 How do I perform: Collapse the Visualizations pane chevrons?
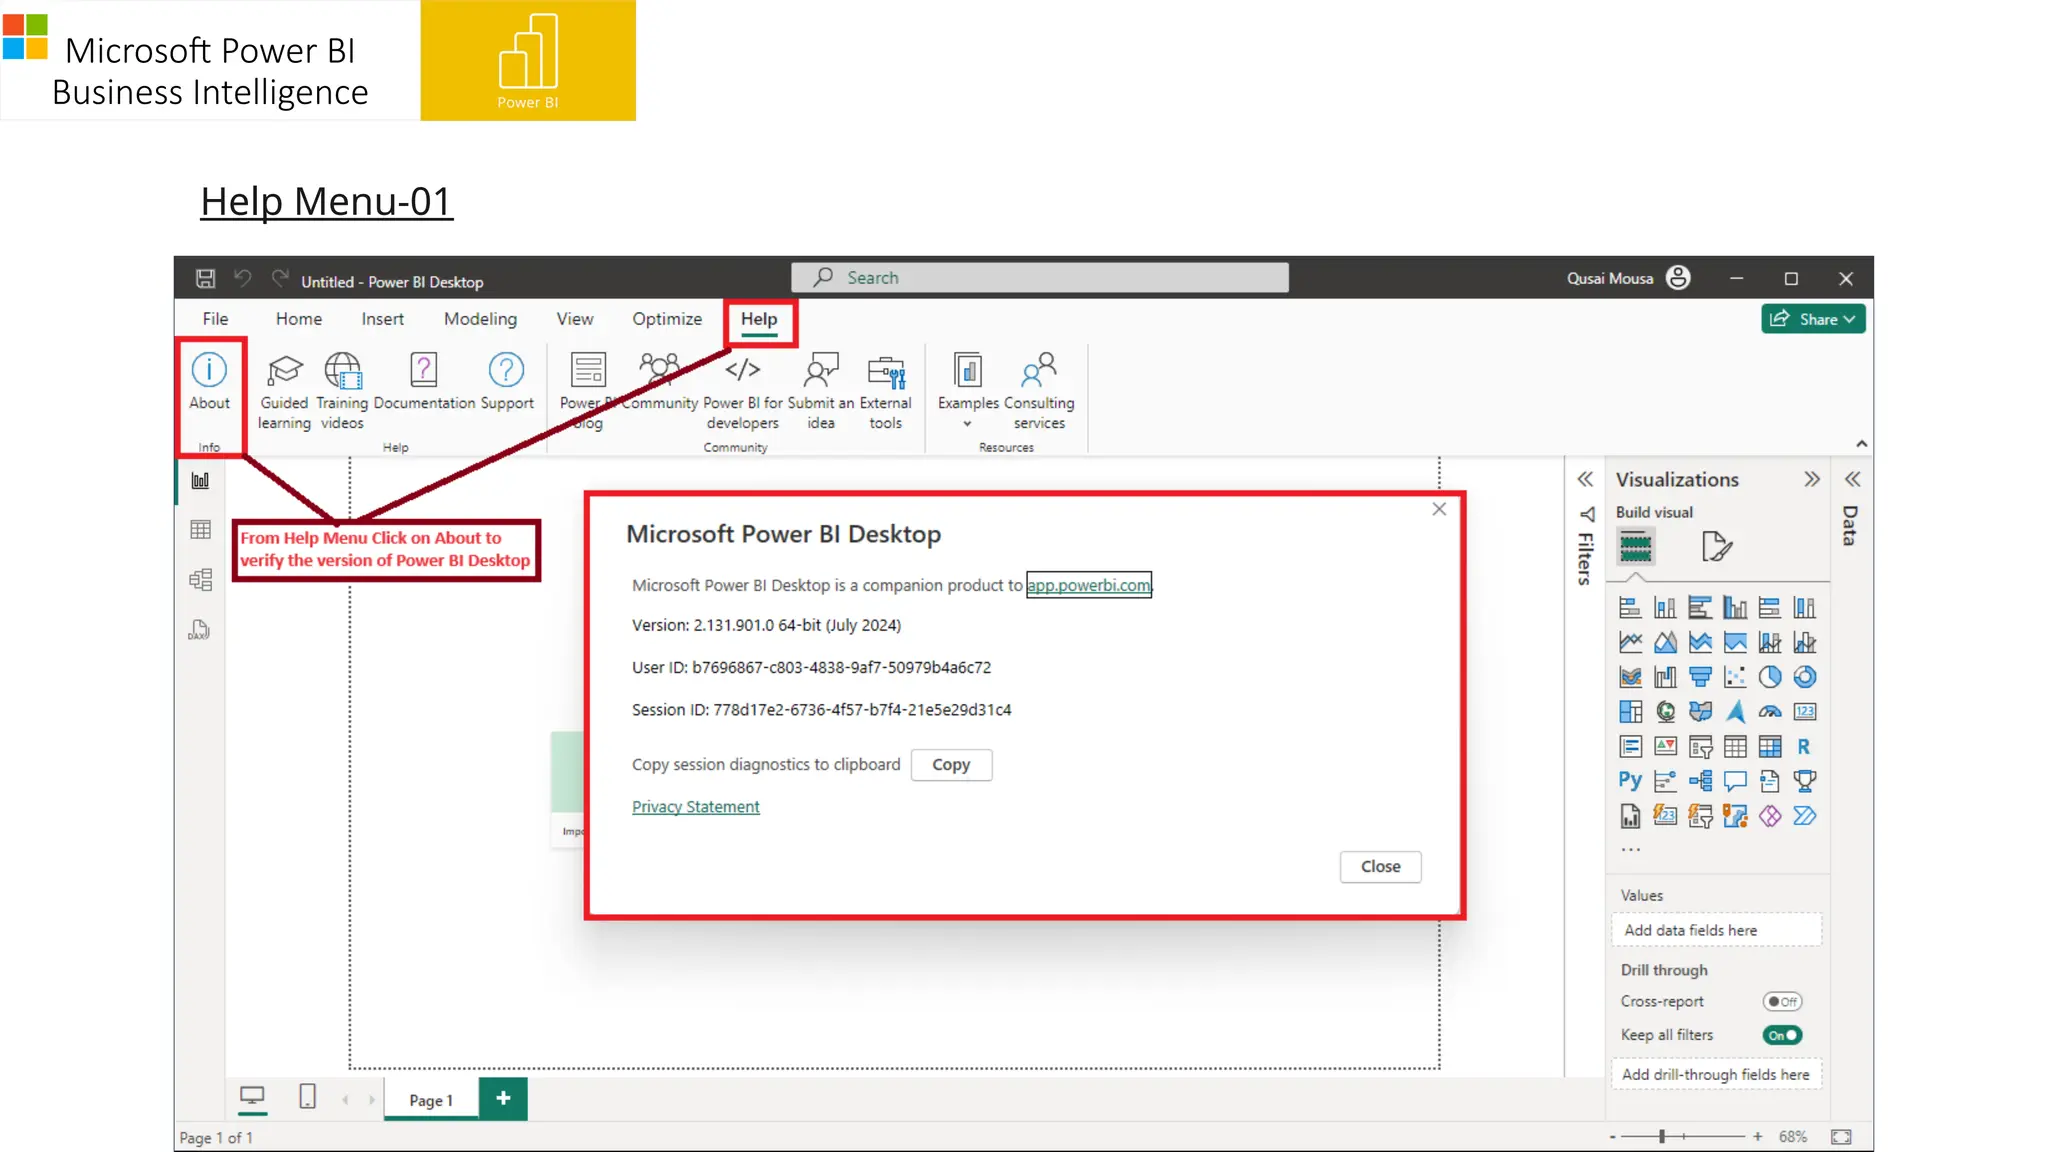(x=1811, y=479)
